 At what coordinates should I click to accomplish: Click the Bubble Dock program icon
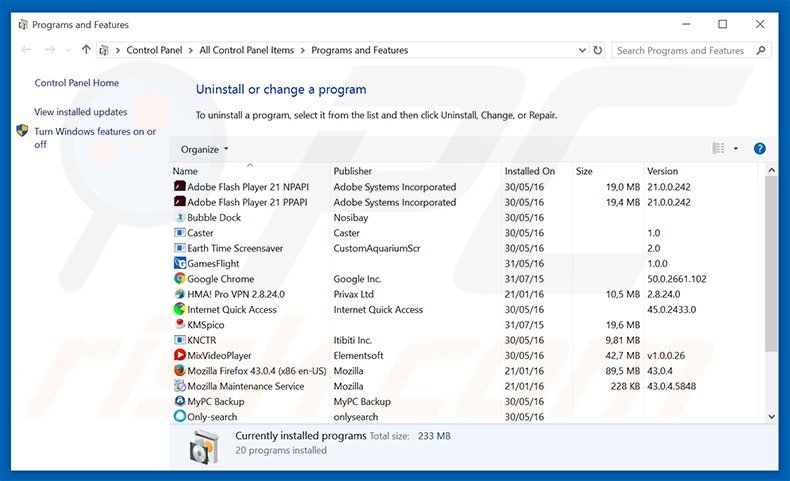[x=179, y=218]
